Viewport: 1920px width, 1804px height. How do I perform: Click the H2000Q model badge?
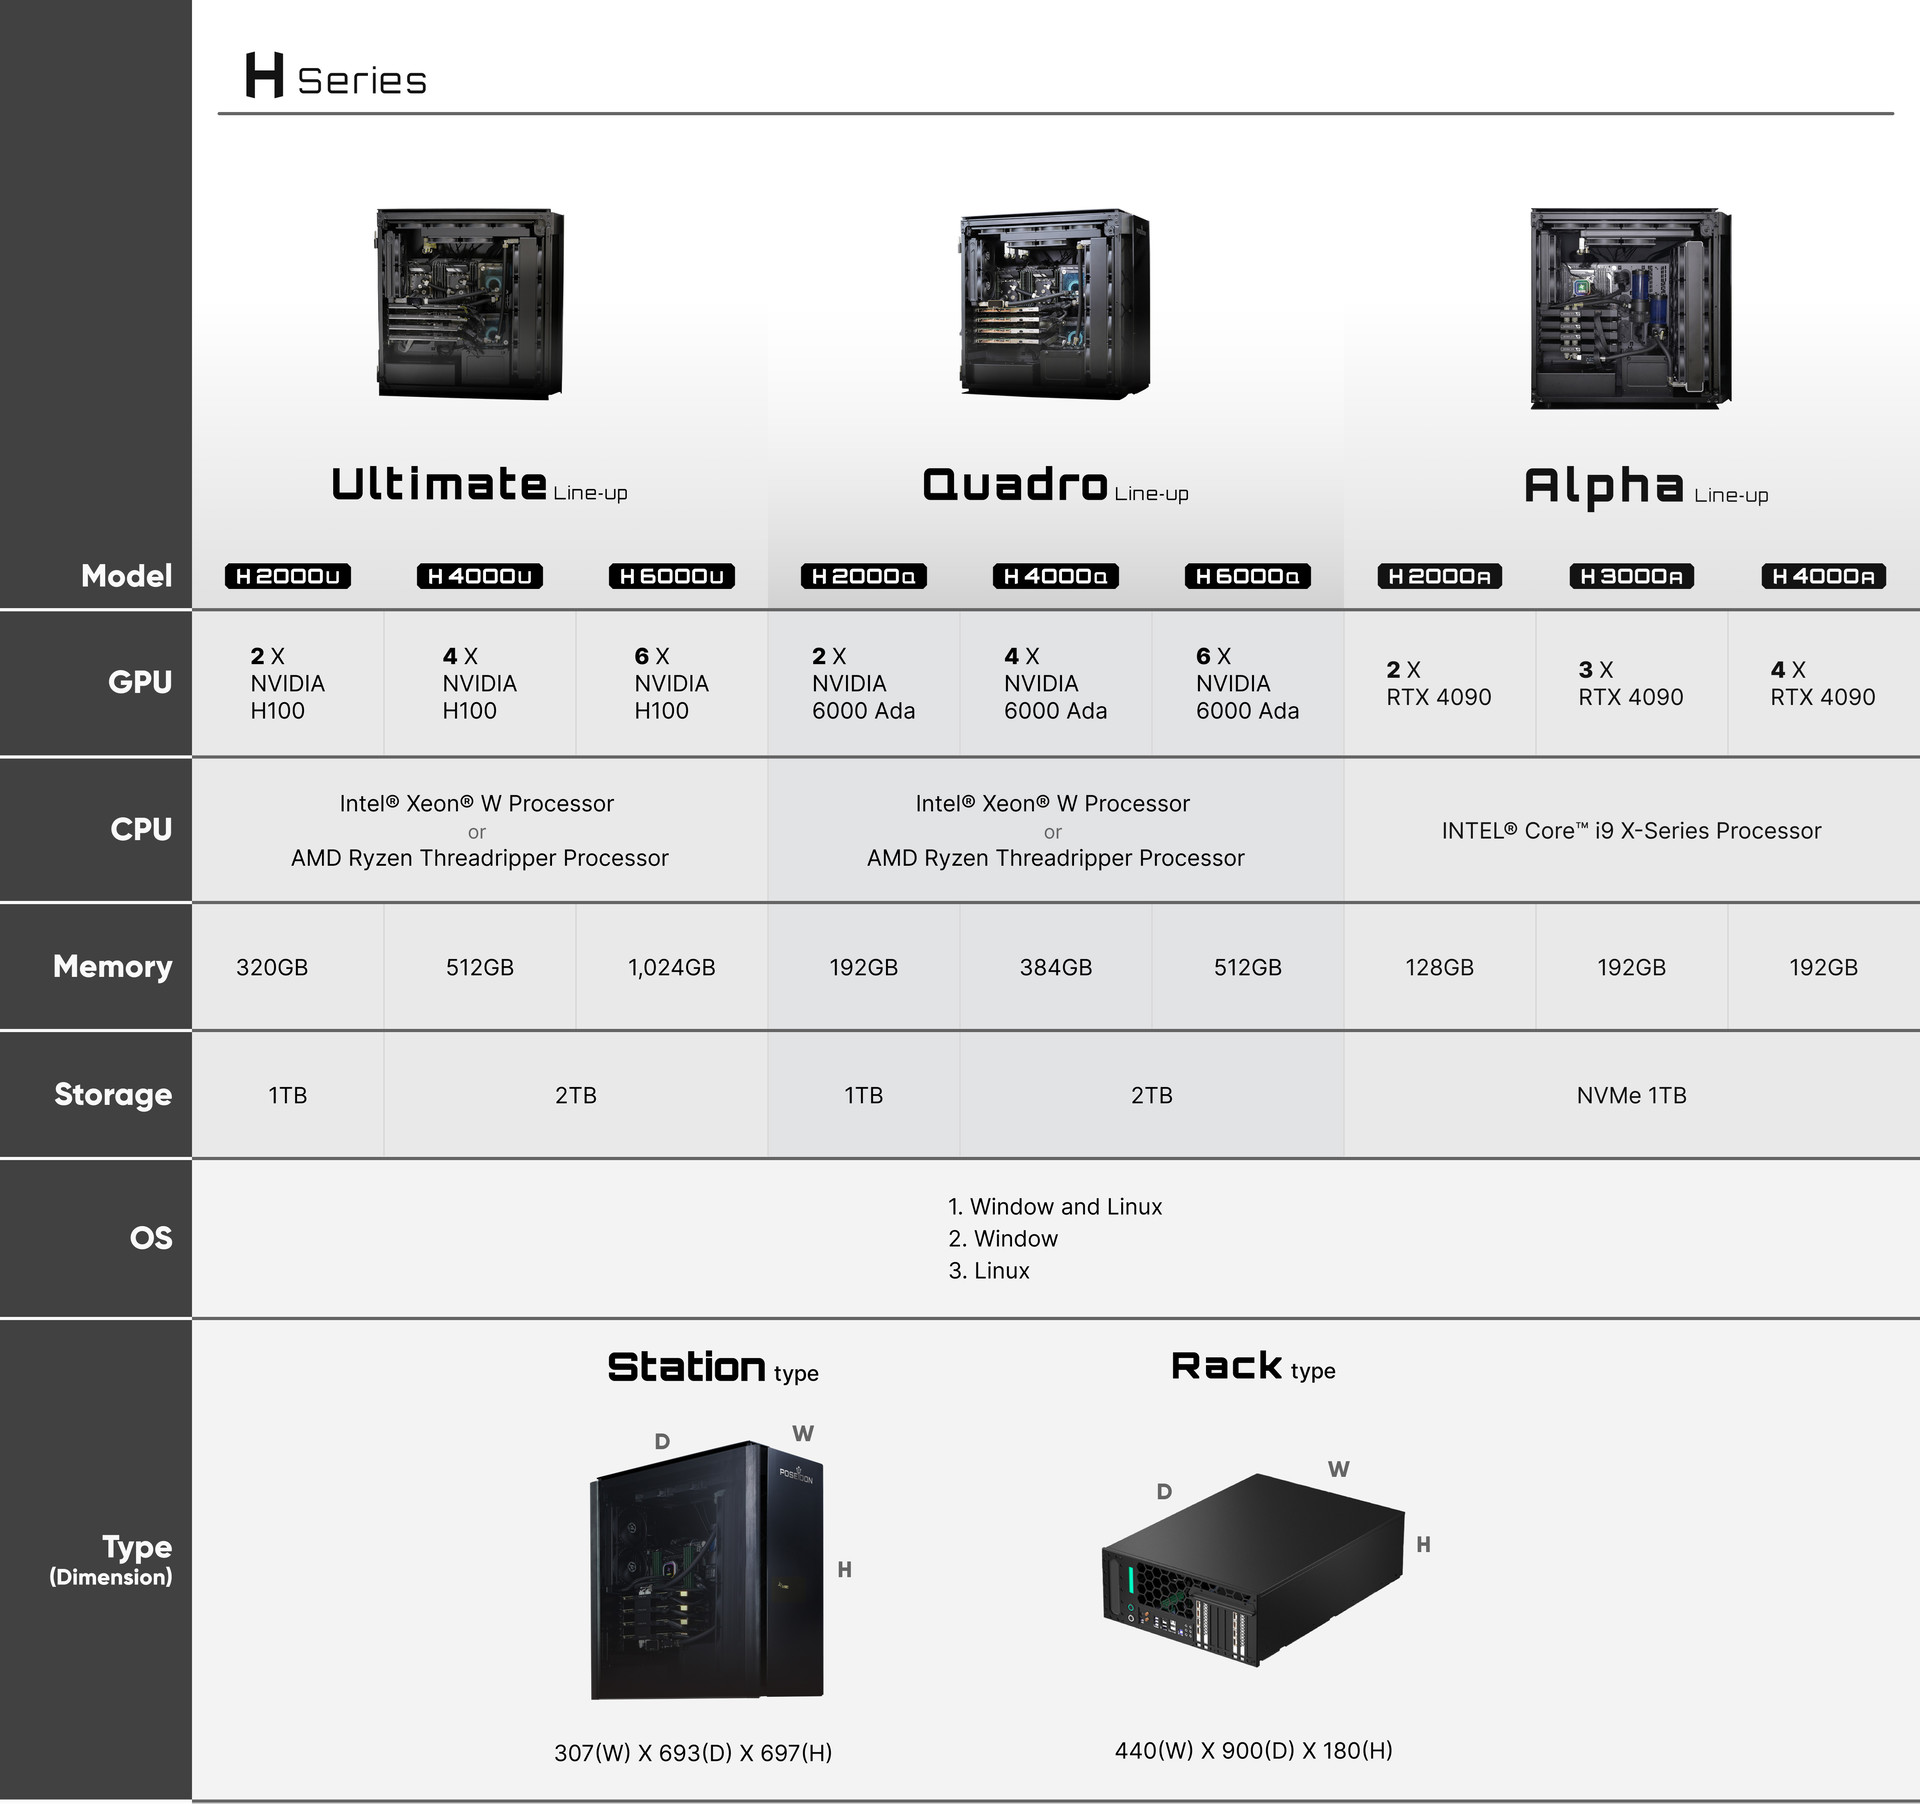(x=864, y=576)
